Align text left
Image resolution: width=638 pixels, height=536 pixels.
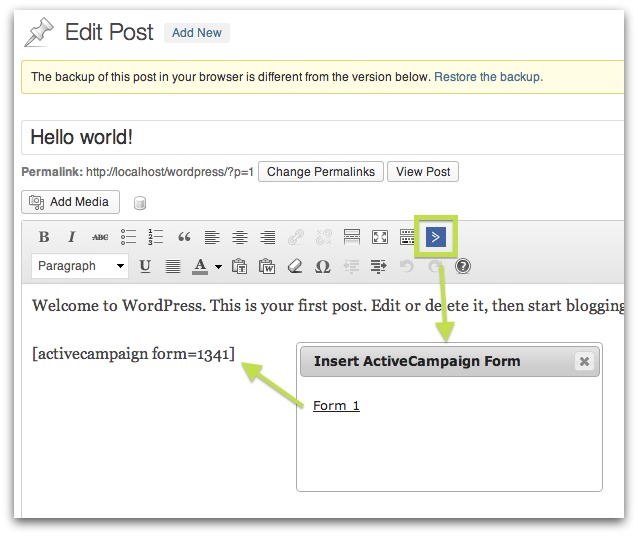click(x=212, y=237)
